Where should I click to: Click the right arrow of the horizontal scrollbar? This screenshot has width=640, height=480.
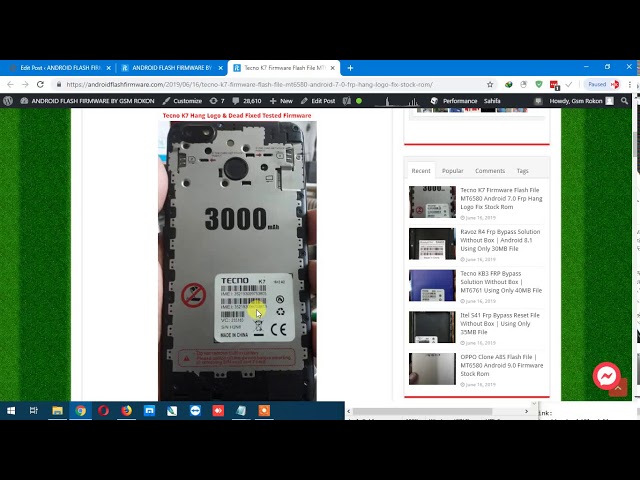527,411
